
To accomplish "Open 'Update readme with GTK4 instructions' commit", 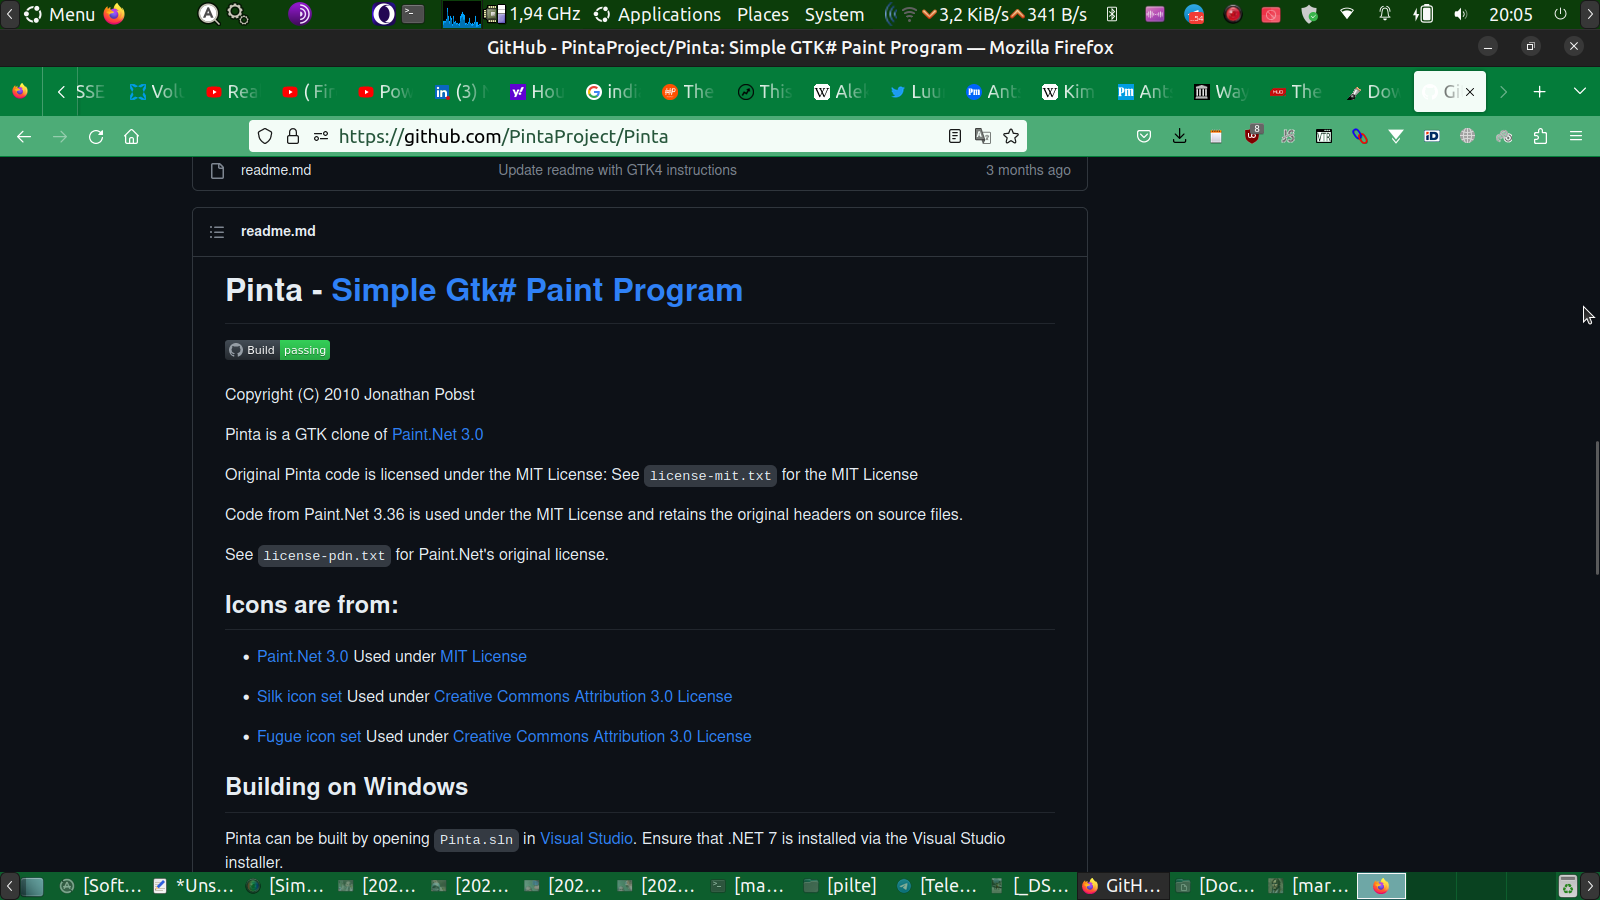I will point(617,170).
